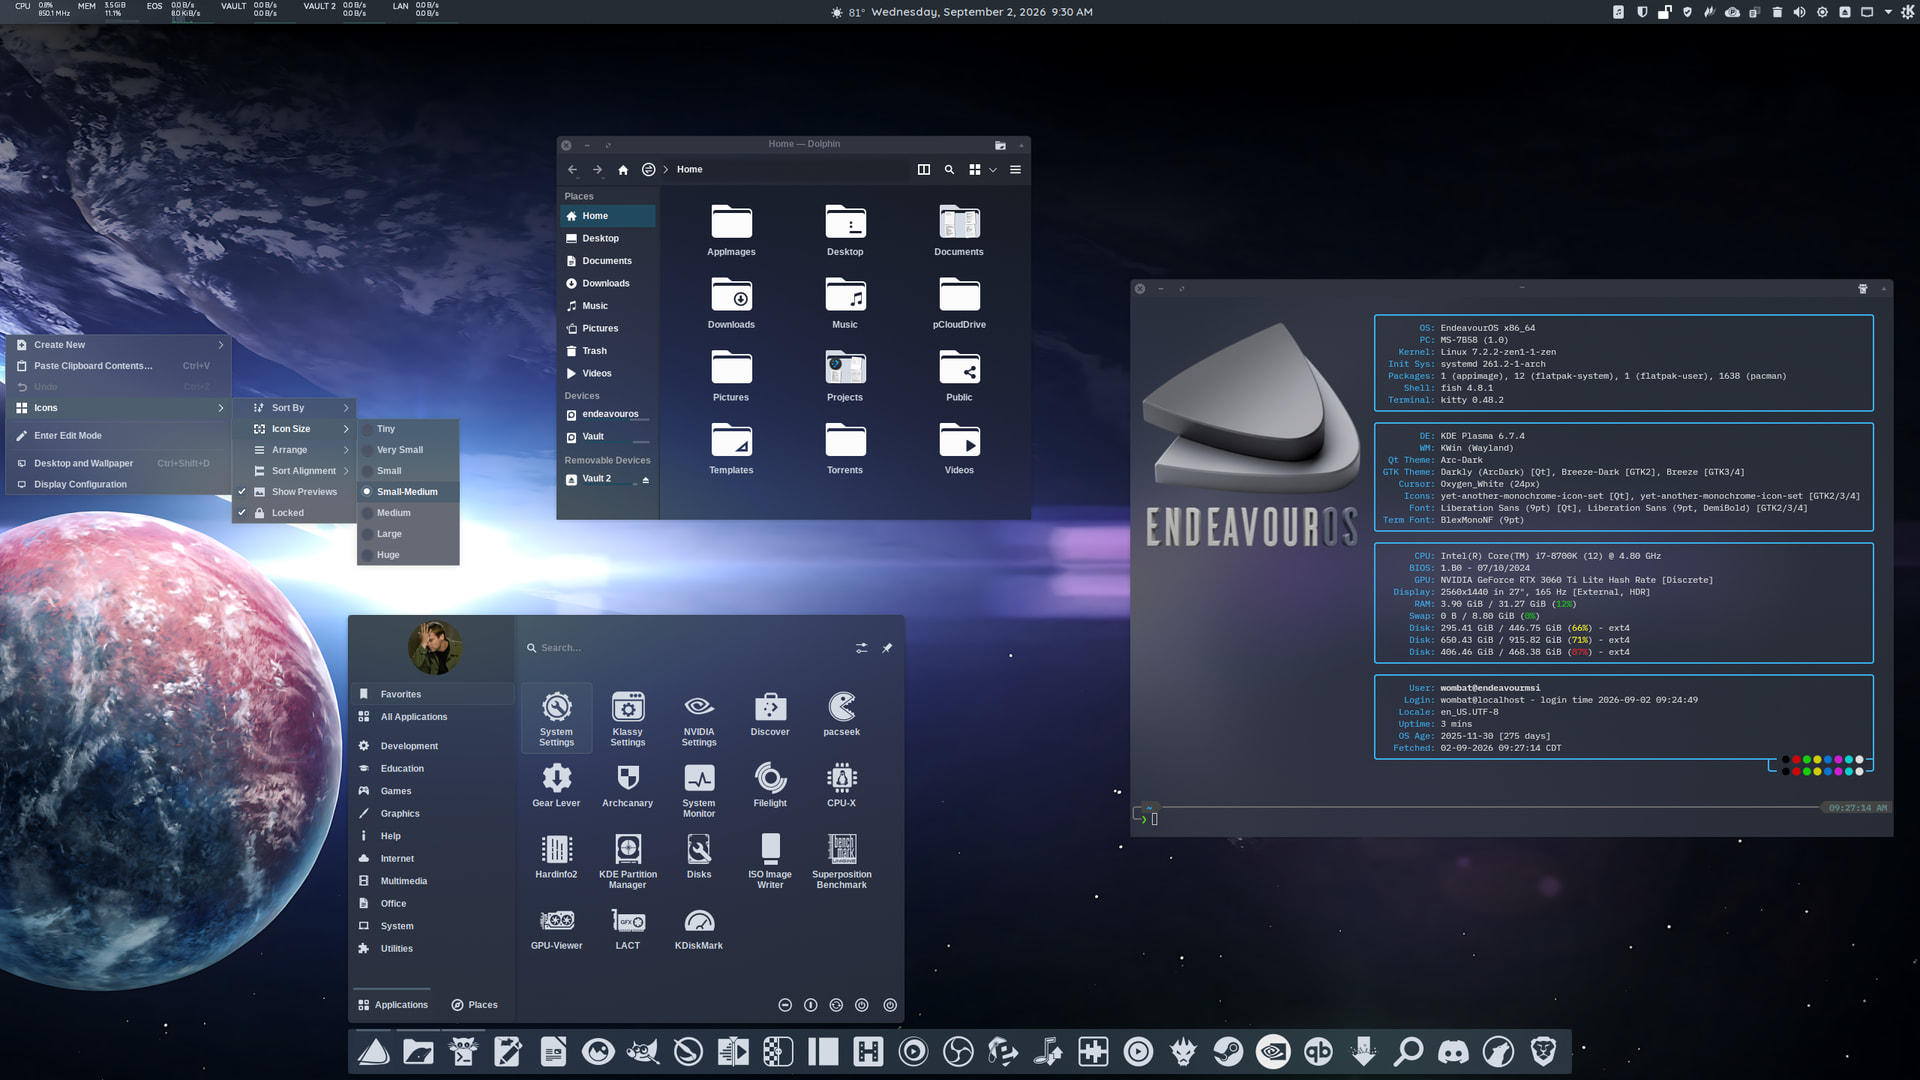This screenshot has width=1920, height=1080.
Task: Switch to the Places tab in launcher
Action: (474, 1005)
